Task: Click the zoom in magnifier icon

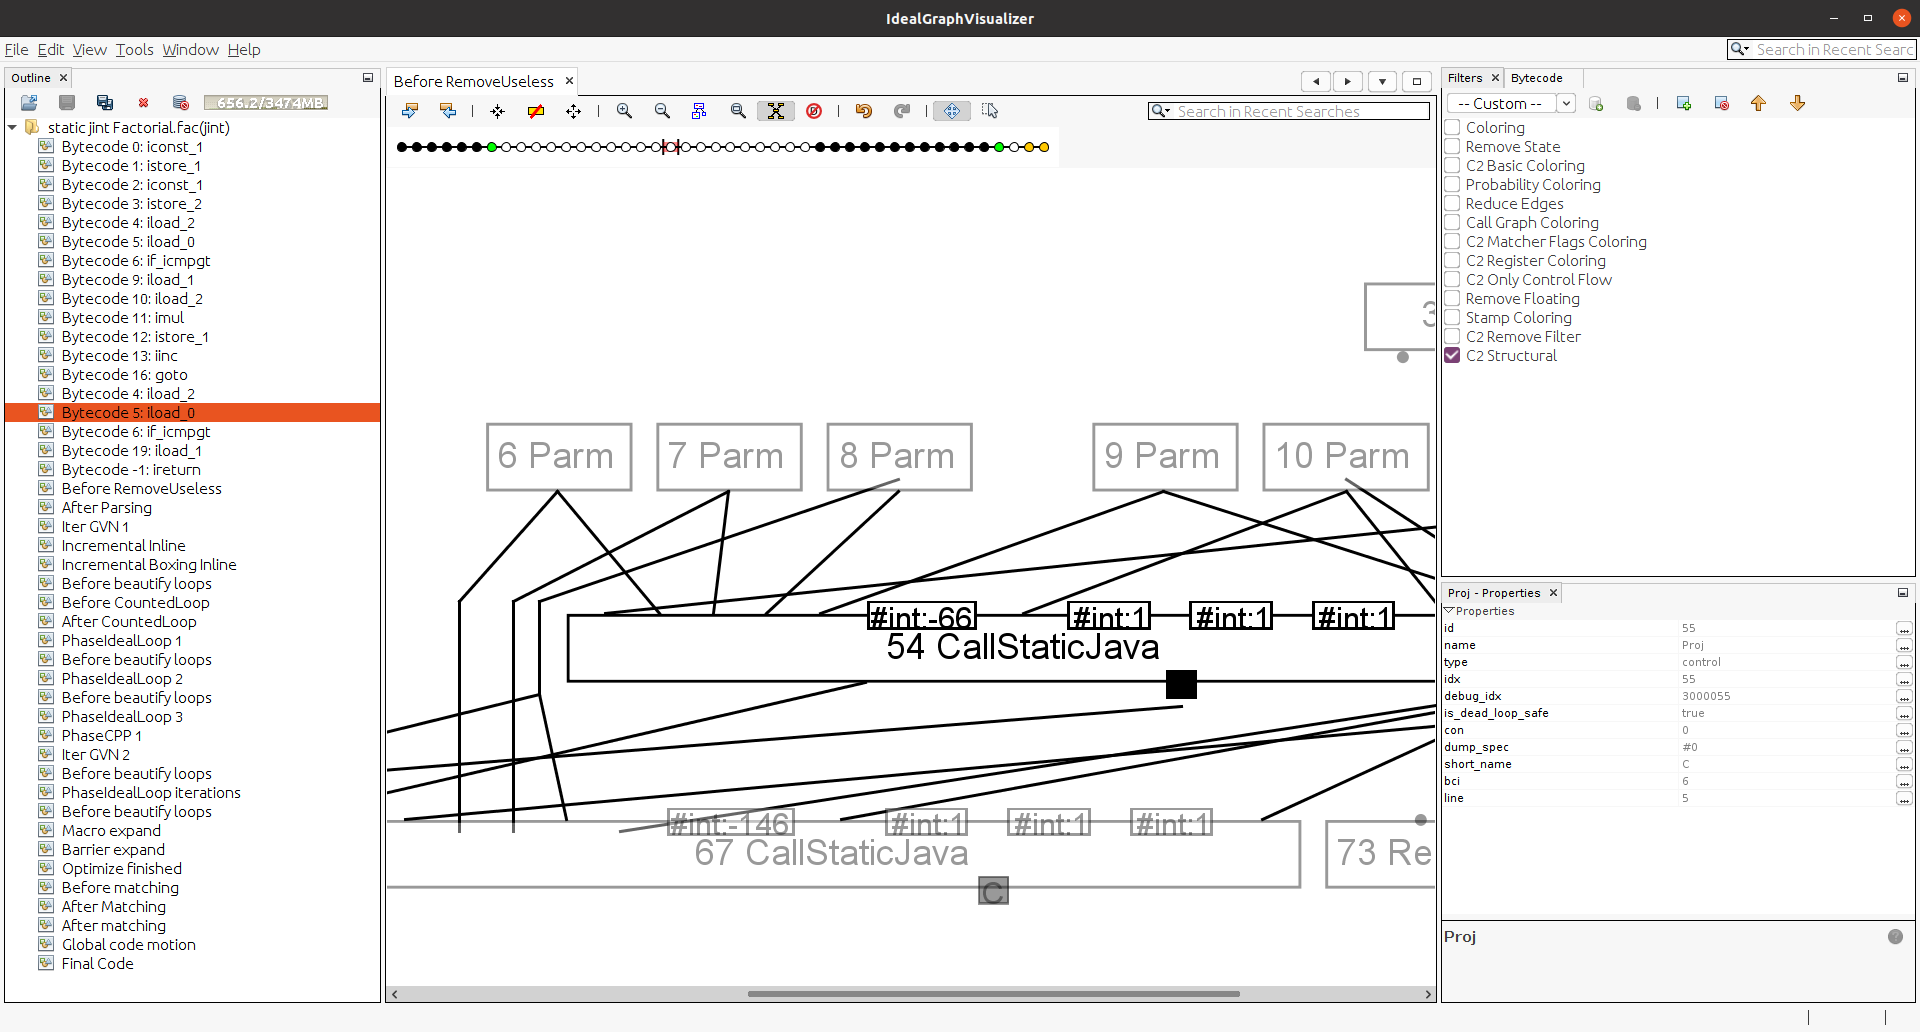Action: point(624,111)
